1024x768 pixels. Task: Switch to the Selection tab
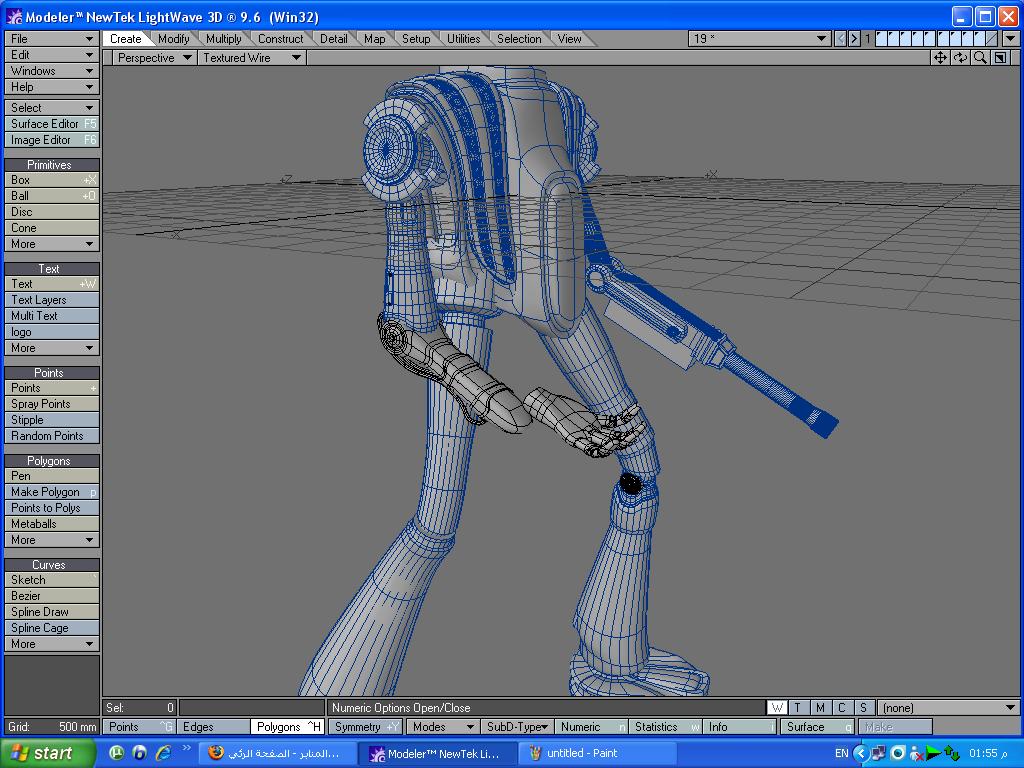tap(519, 39)
